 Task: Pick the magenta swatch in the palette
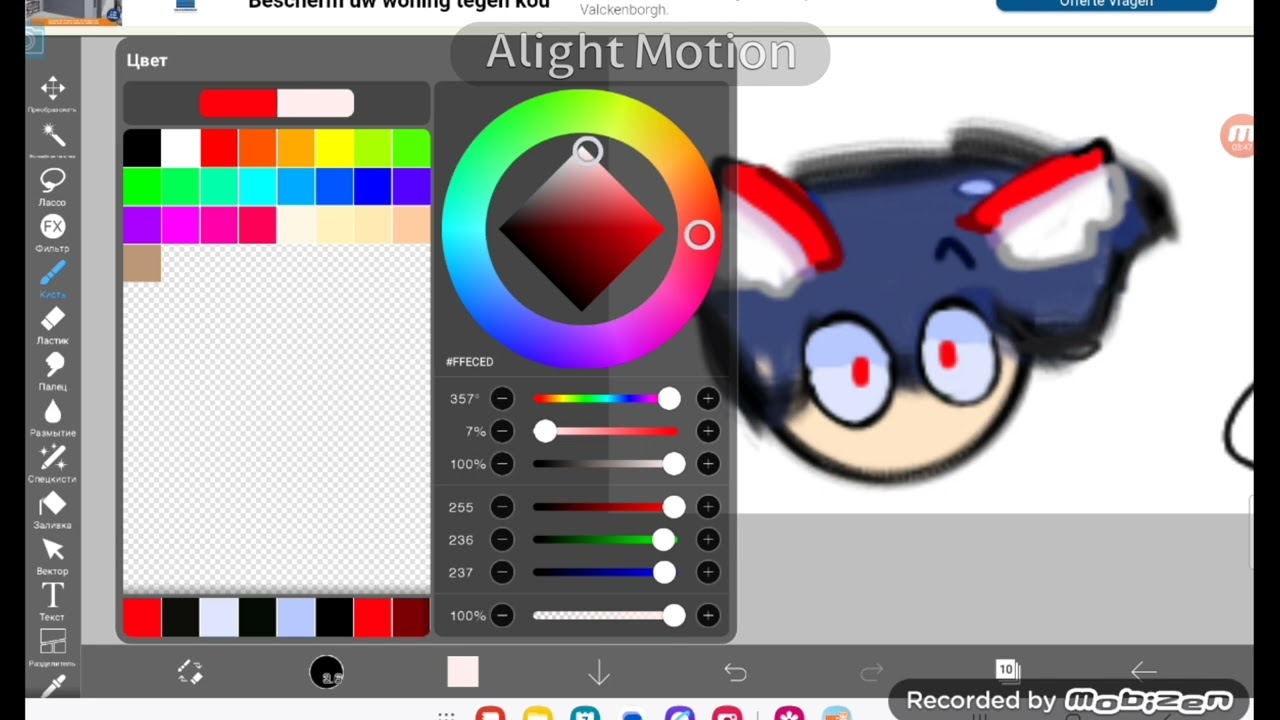(x=181, y=225)
